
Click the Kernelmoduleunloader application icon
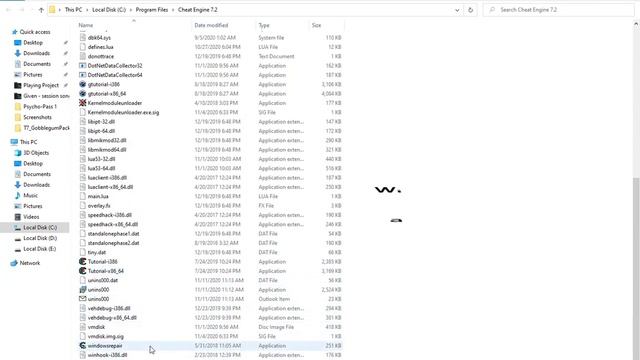coord(82,103)
